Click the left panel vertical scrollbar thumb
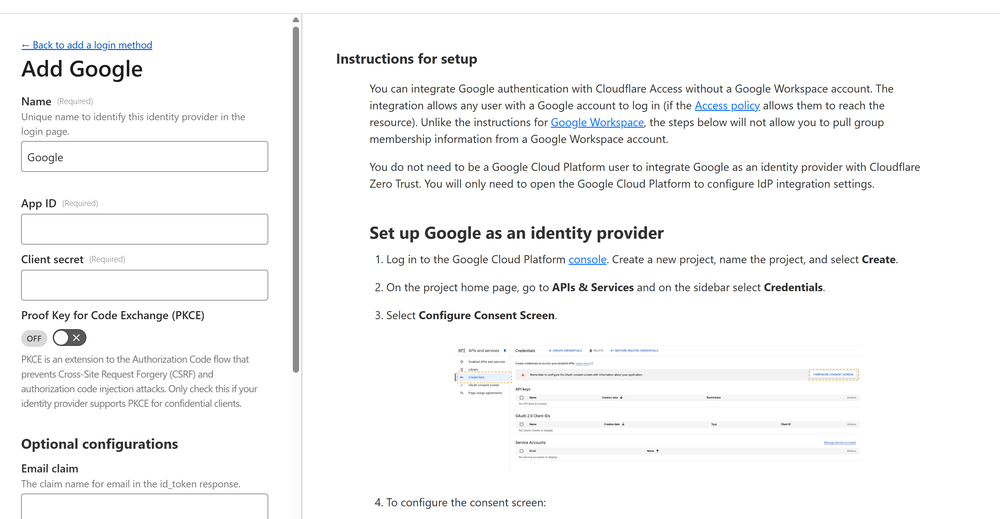Viewport: 1000px width, 519px height. (x=296, y=200)
